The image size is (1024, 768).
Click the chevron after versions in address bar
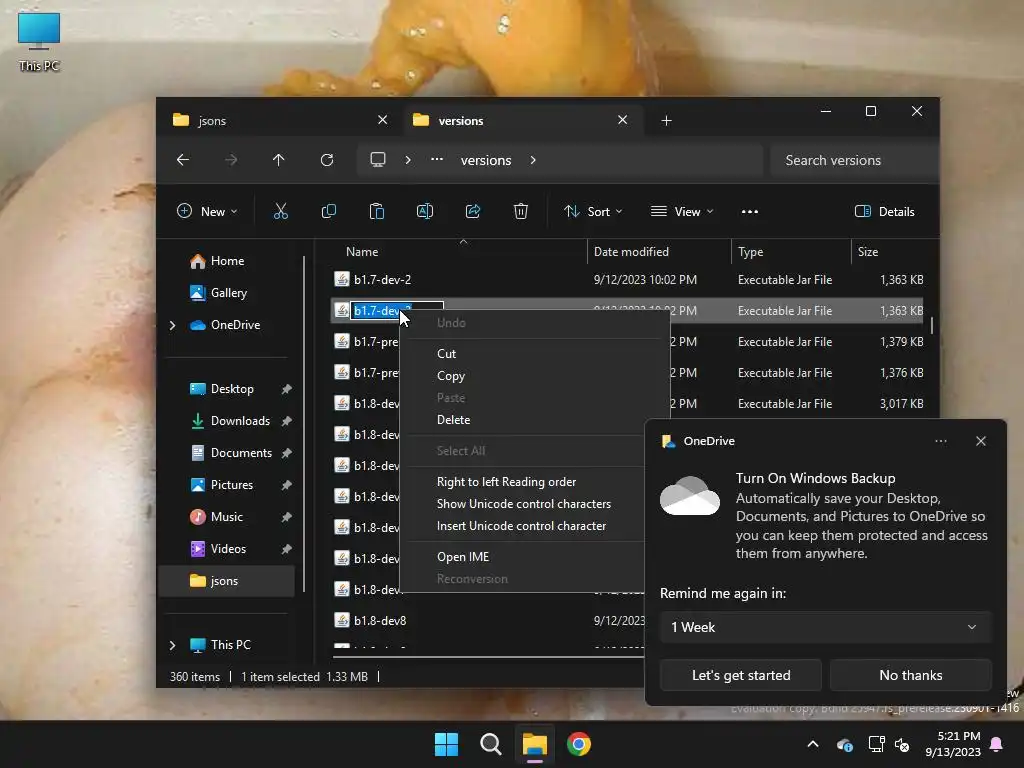[533, 160]
